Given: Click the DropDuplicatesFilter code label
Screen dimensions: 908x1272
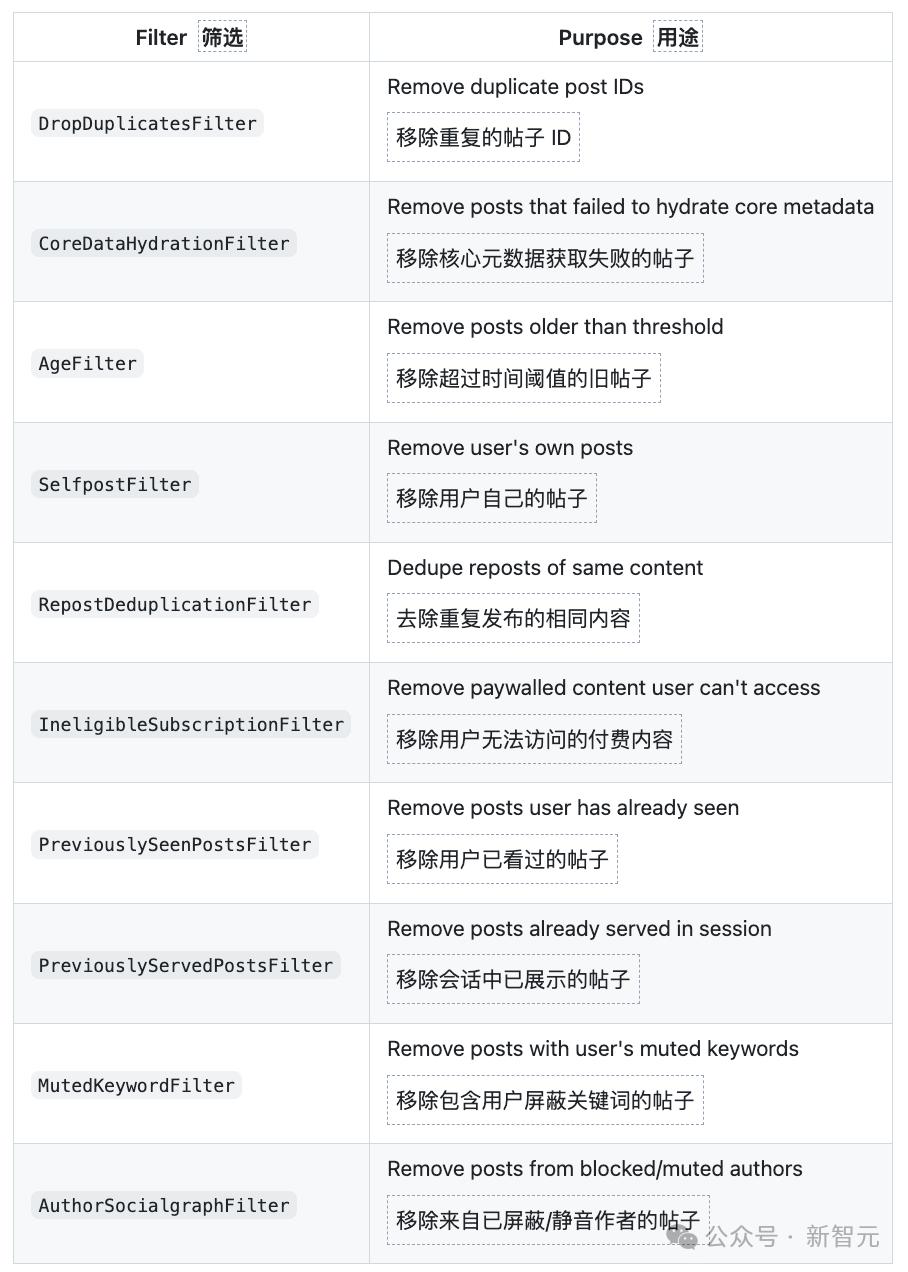Looking at the screenshot, I should 147,124.
